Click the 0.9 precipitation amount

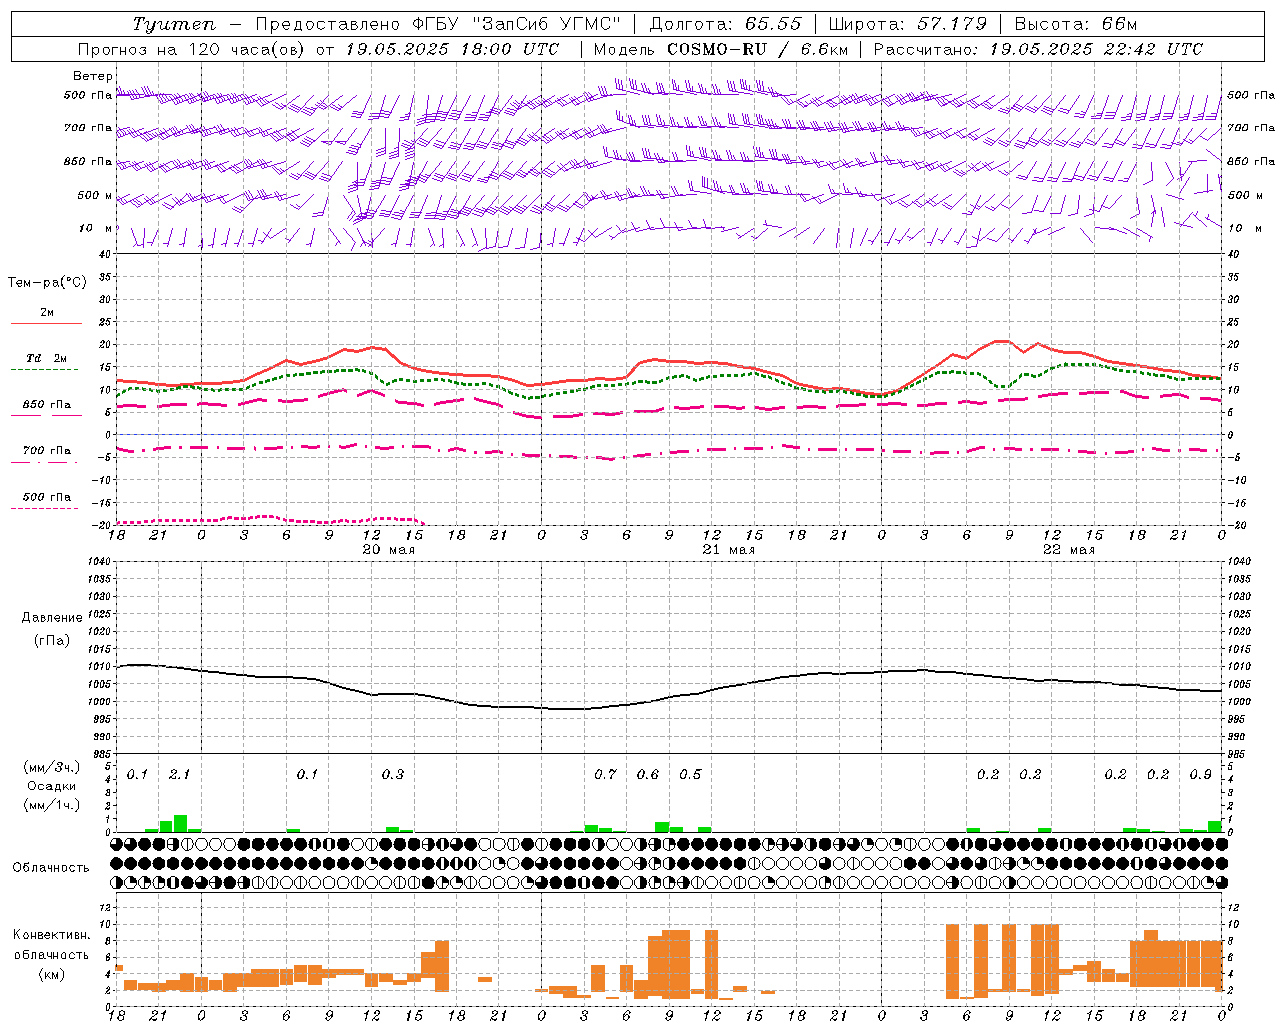(1201, 775)
